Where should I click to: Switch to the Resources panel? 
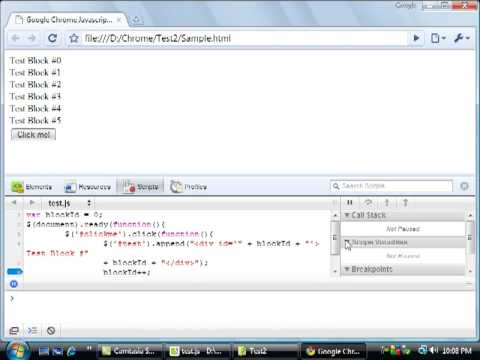point(88,187)
